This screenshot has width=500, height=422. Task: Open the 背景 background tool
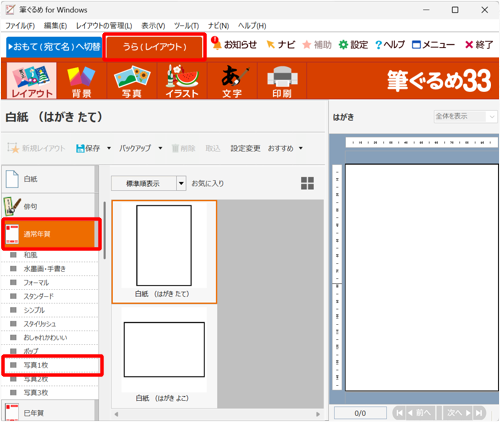point(81,81)
